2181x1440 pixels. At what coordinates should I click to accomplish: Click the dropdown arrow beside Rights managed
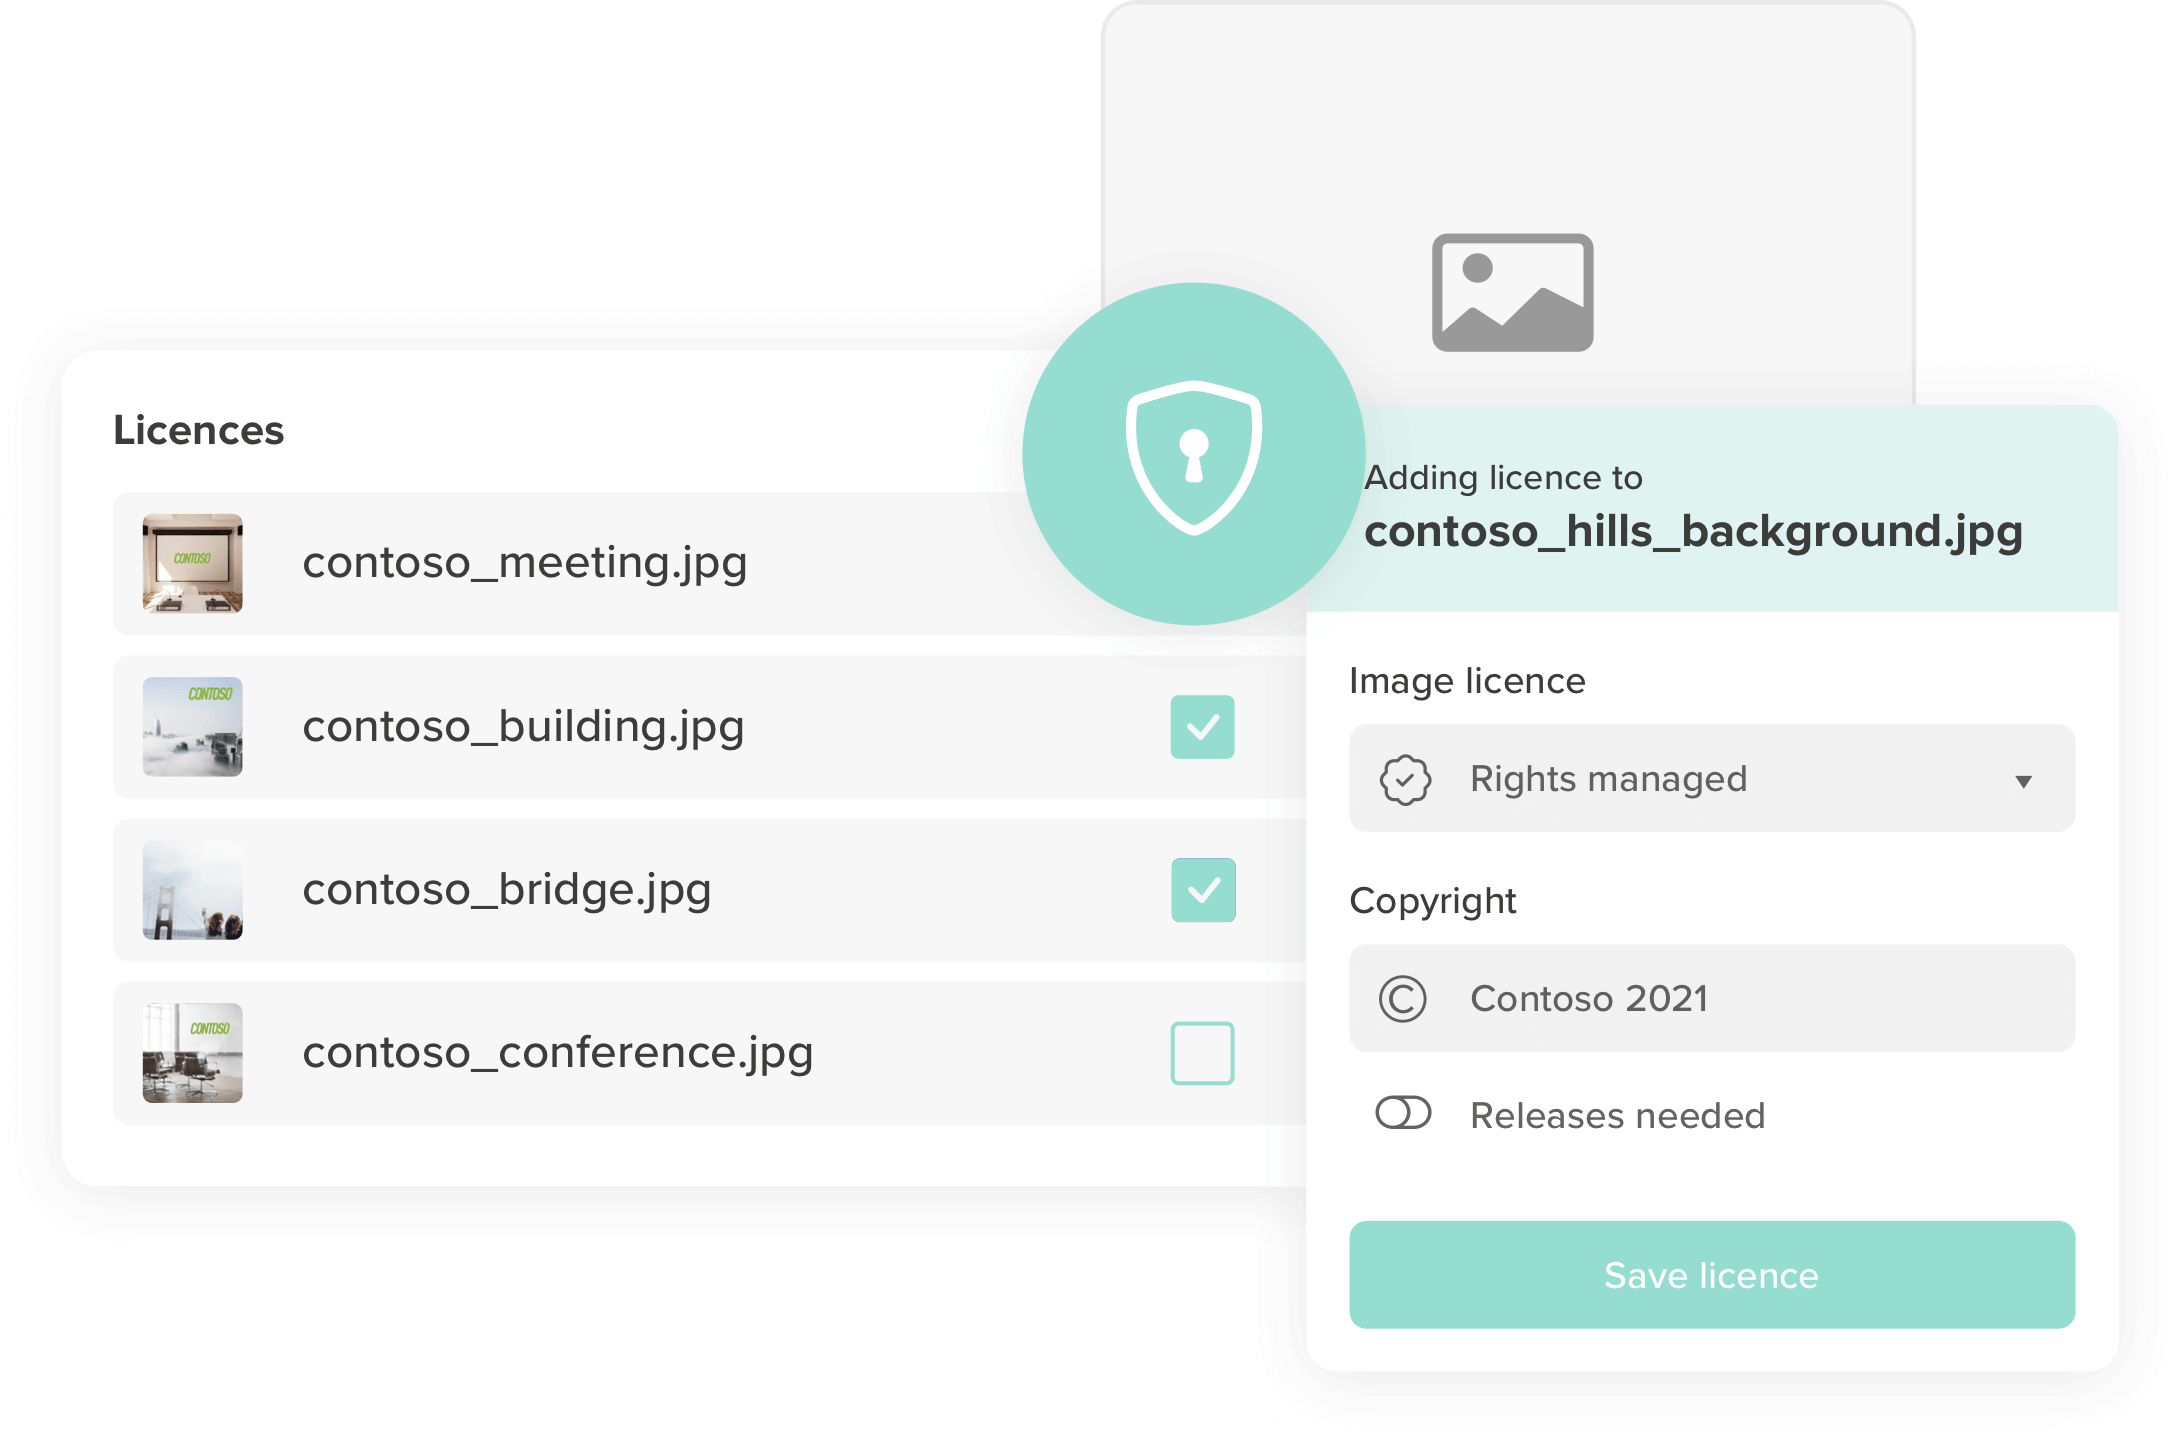pos(2023,782)
